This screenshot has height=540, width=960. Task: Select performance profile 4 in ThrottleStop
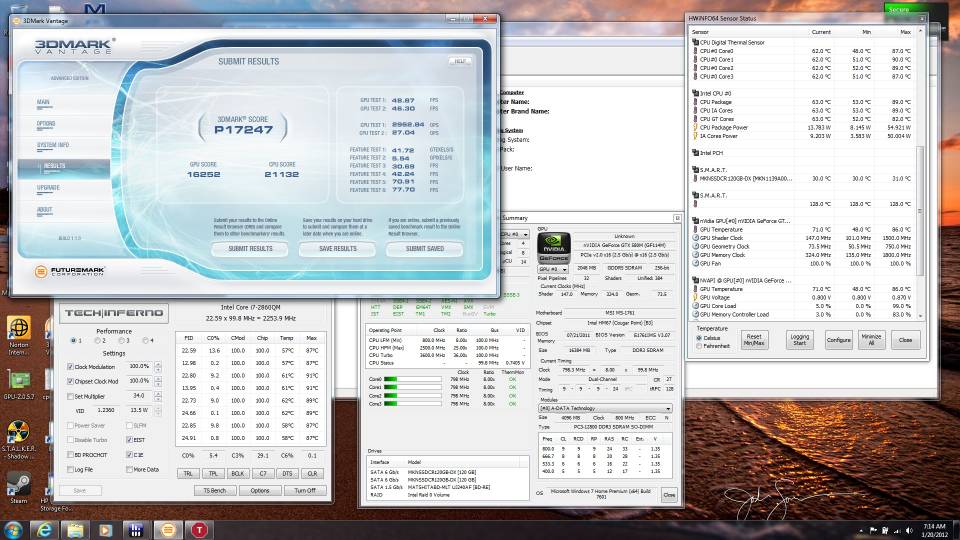coord(146,340)
